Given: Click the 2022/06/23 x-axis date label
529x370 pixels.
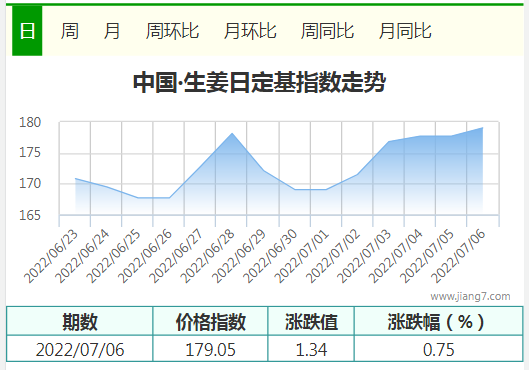Looking at the screenshot, I should [x=51, y=256].
